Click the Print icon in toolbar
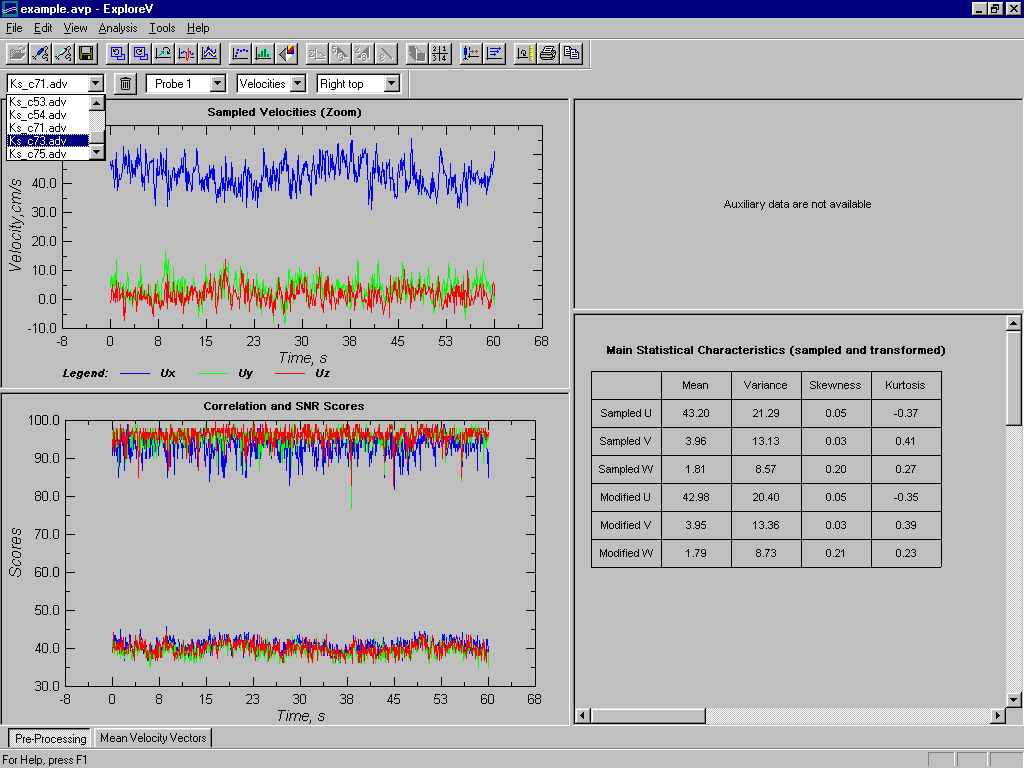This screenshot has height=768, width=1024. coord(547,53)
